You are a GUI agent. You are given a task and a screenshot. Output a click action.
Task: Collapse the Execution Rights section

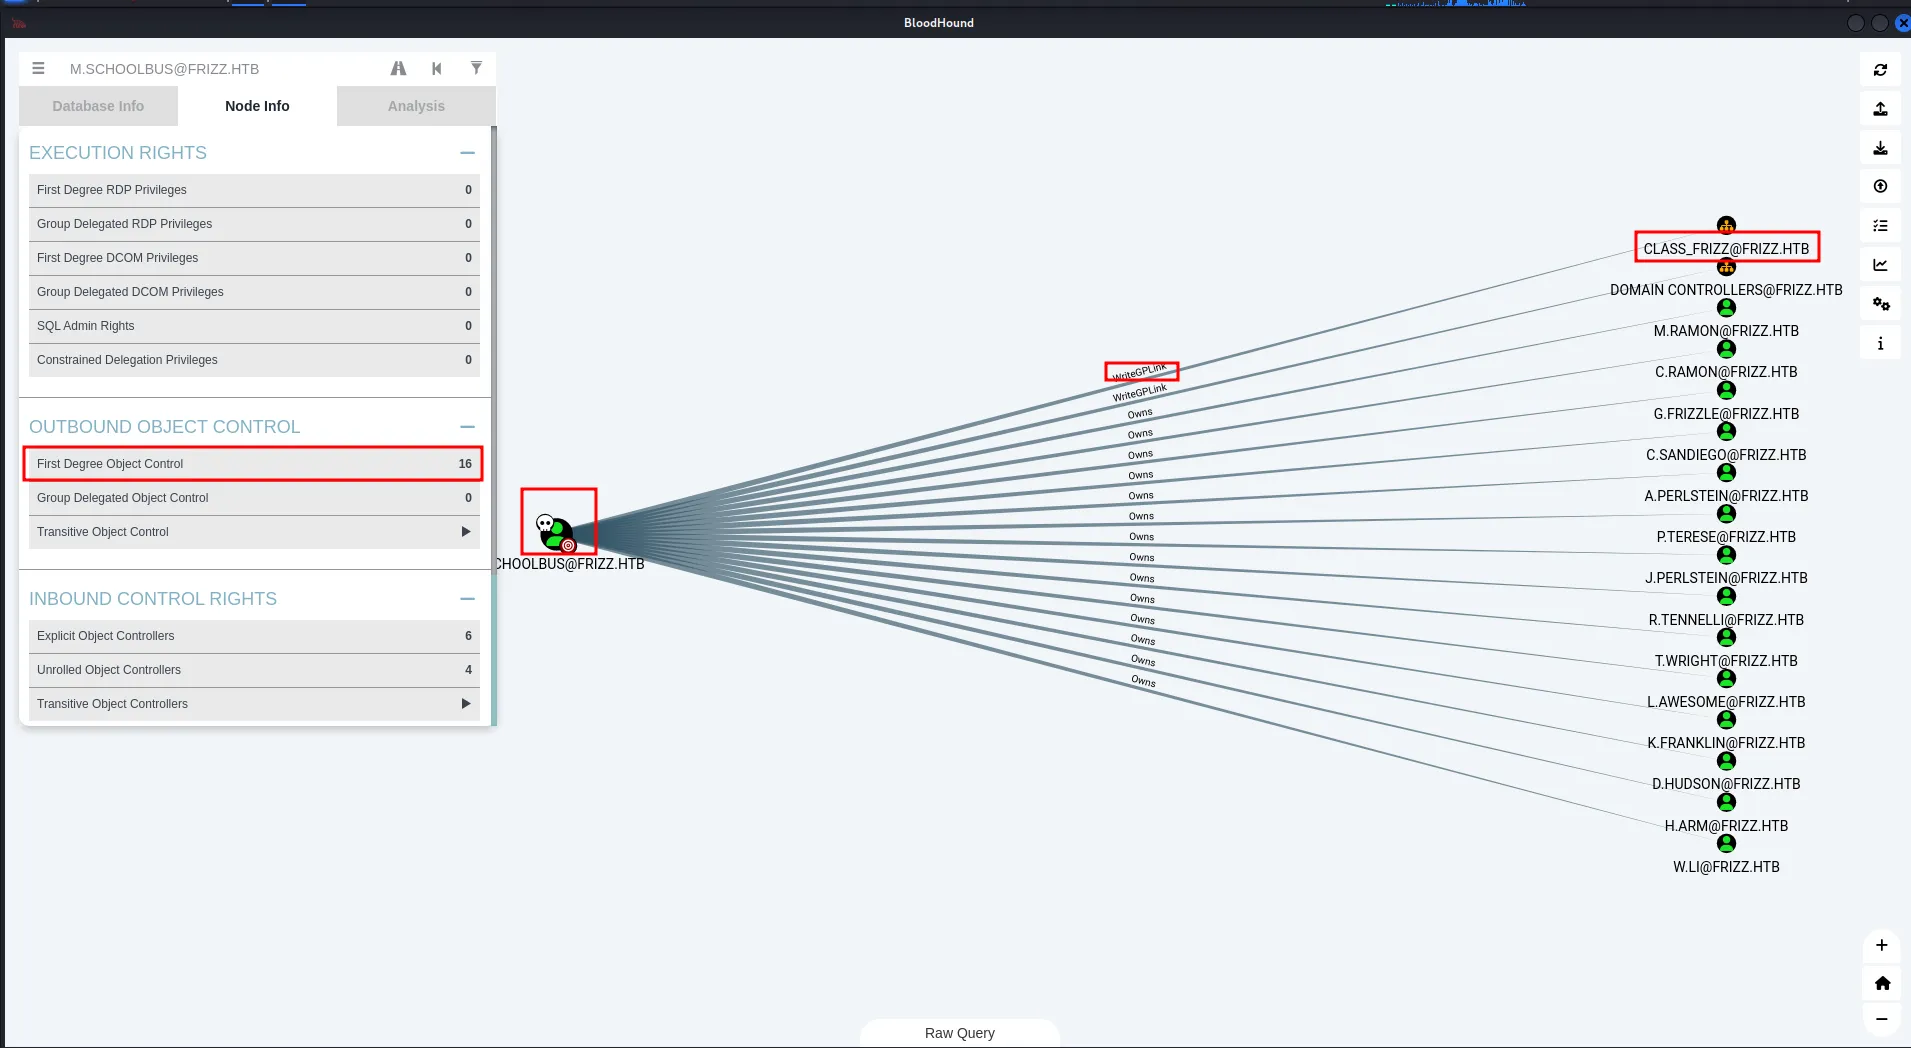click(467, 153)
